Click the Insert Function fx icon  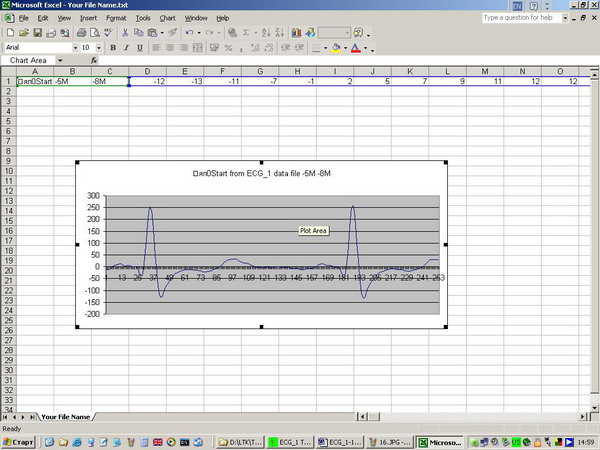(x=94, y=60)
